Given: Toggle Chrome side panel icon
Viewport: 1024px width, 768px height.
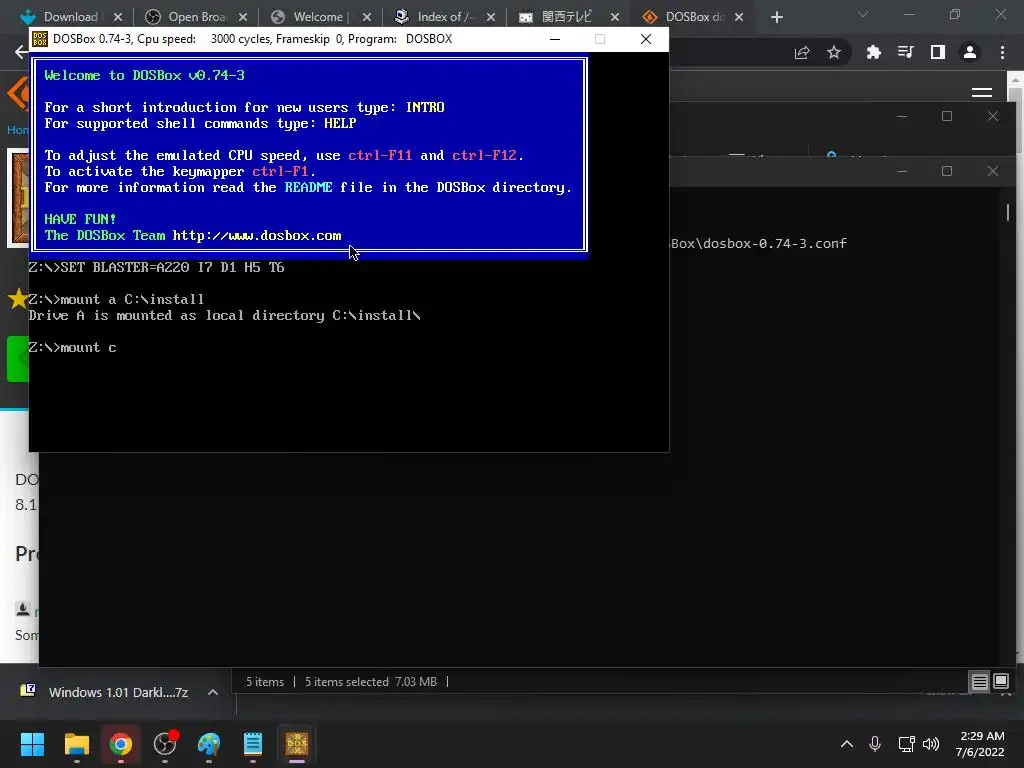Looking at the screenshot, I should [937, 52].
